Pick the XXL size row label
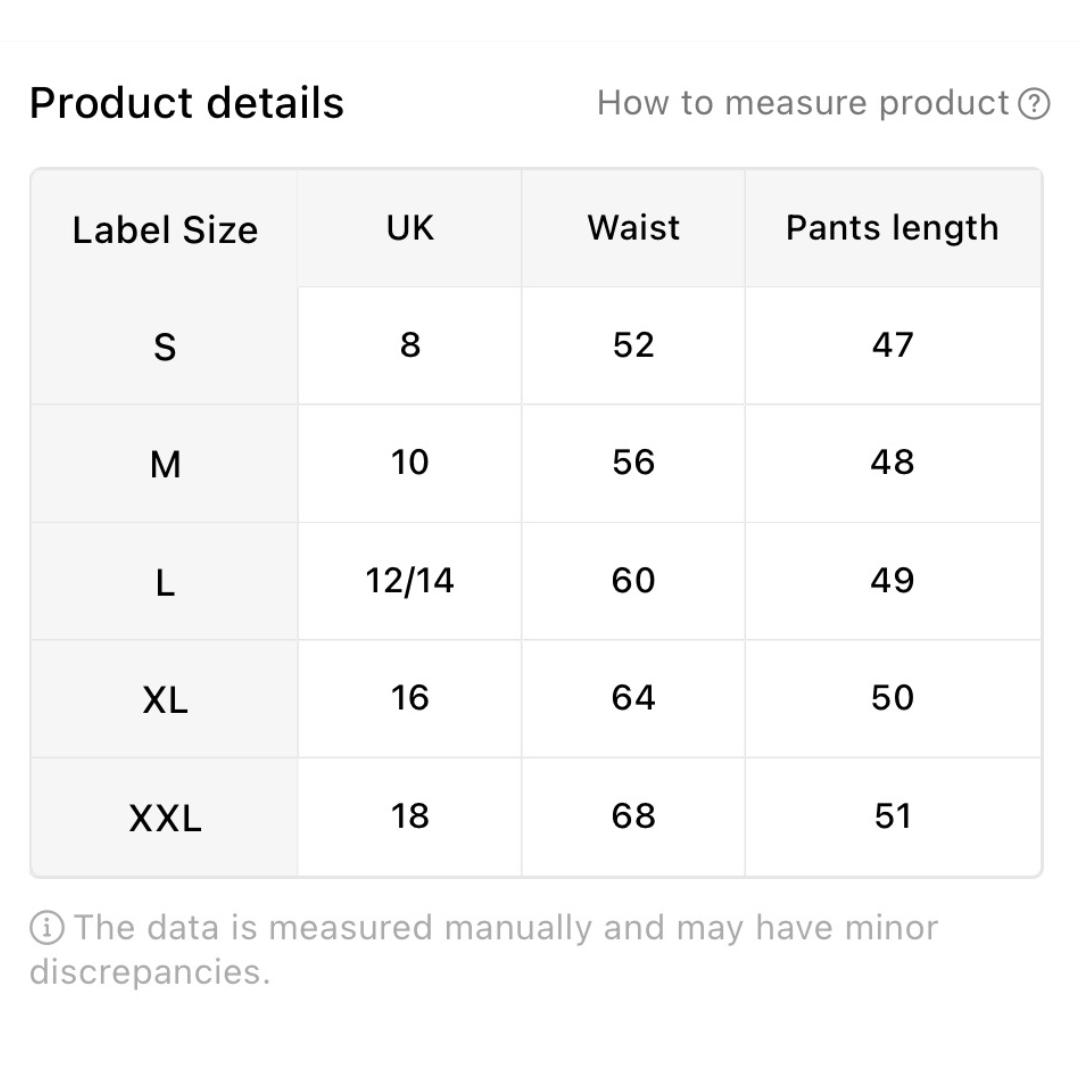Image resolution: width=1080 pixels, height=1080 pixels. tap(165, 818)
